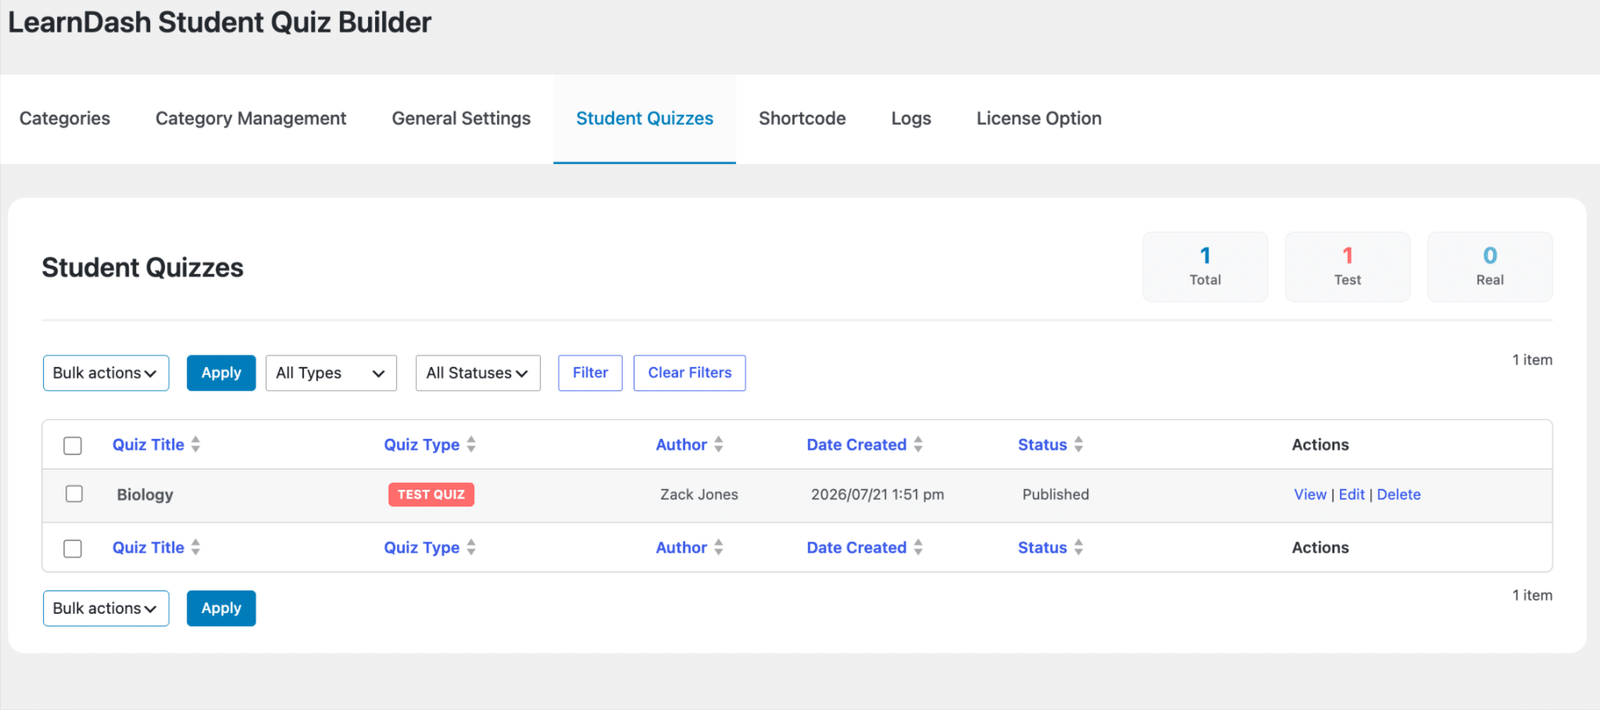Click the Filter button
The height and width of the screenshot is (710, 1600).
(x=590, y=373)
